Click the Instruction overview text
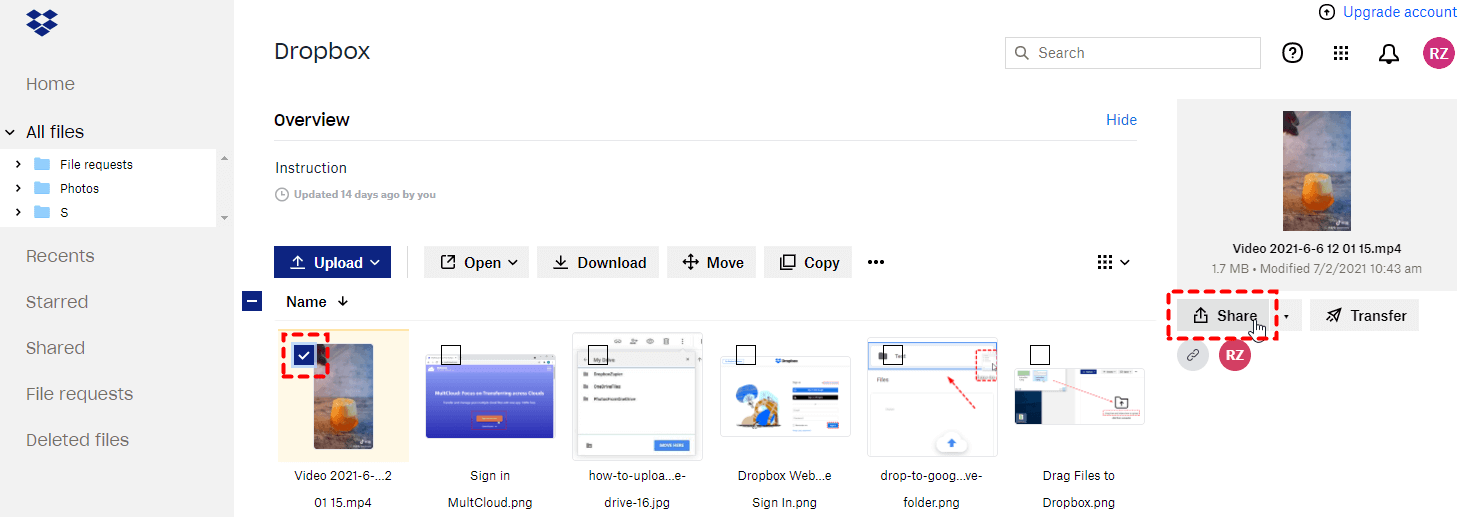The image size is (1461, 517). point(311,168)
